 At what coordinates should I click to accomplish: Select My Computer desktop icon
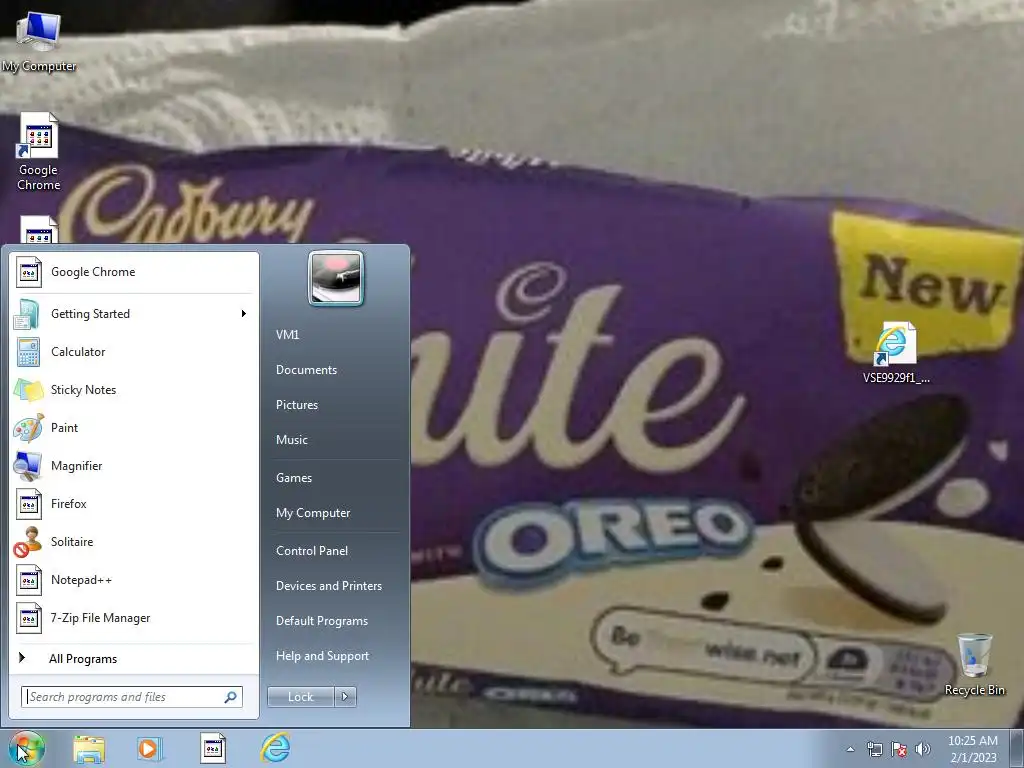(39, 42)
